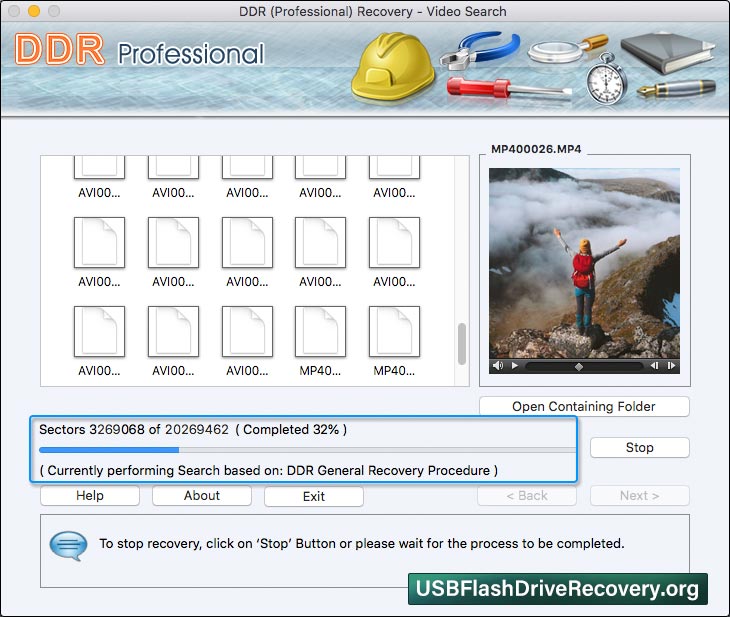Click the file list vertical scrollbar thumb

click(462, 344)
